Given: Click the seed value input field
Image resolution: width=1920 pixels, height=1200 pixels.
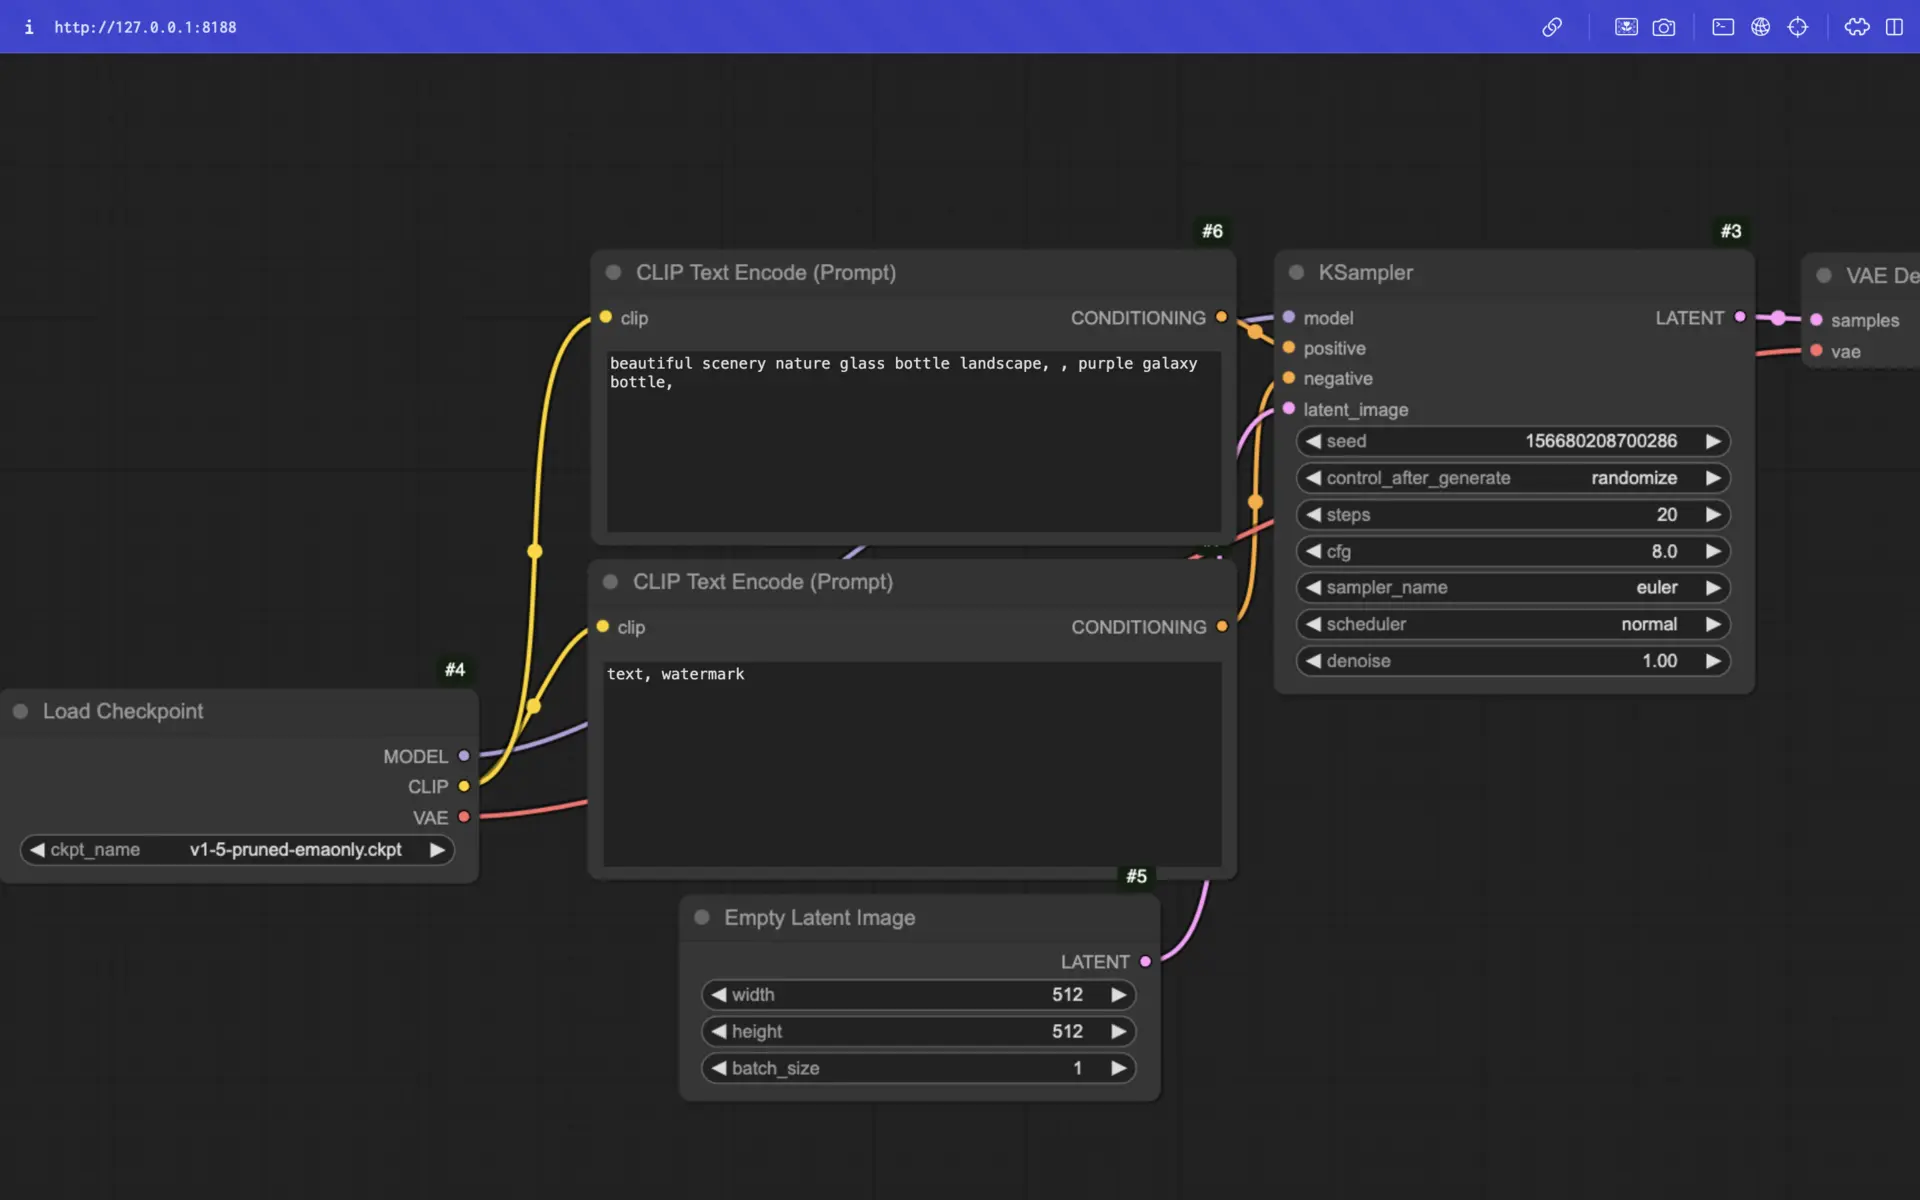Looking at the screenshot, I should 1512,440.
